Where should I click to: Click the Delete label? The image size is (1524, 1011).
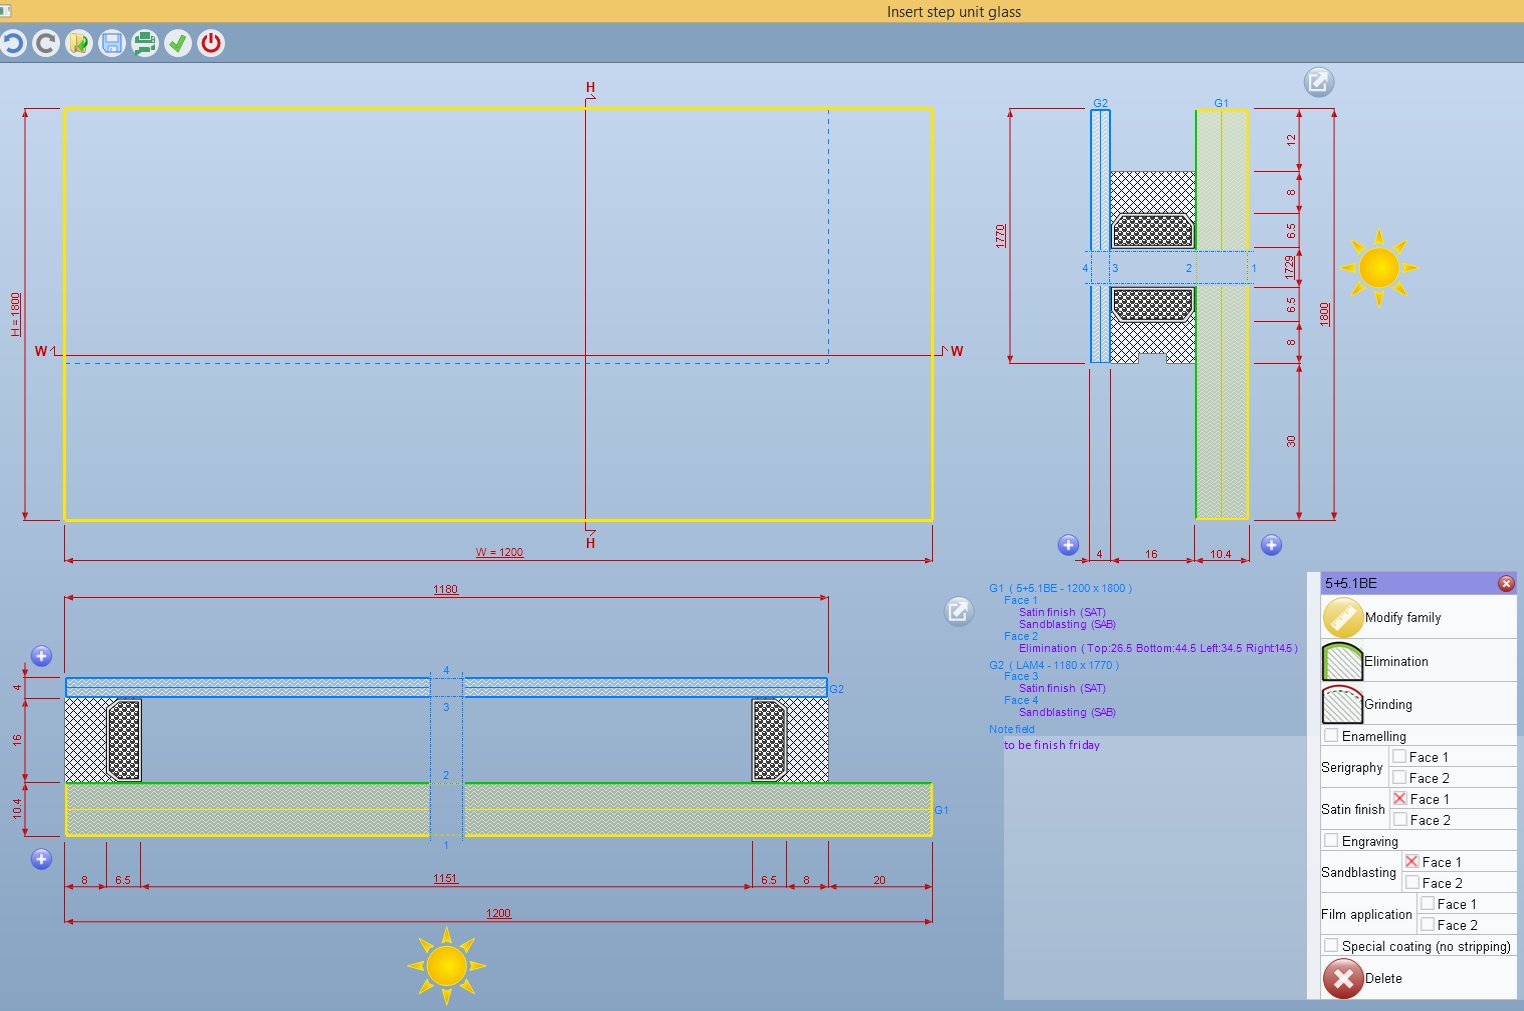(1383, 979)
